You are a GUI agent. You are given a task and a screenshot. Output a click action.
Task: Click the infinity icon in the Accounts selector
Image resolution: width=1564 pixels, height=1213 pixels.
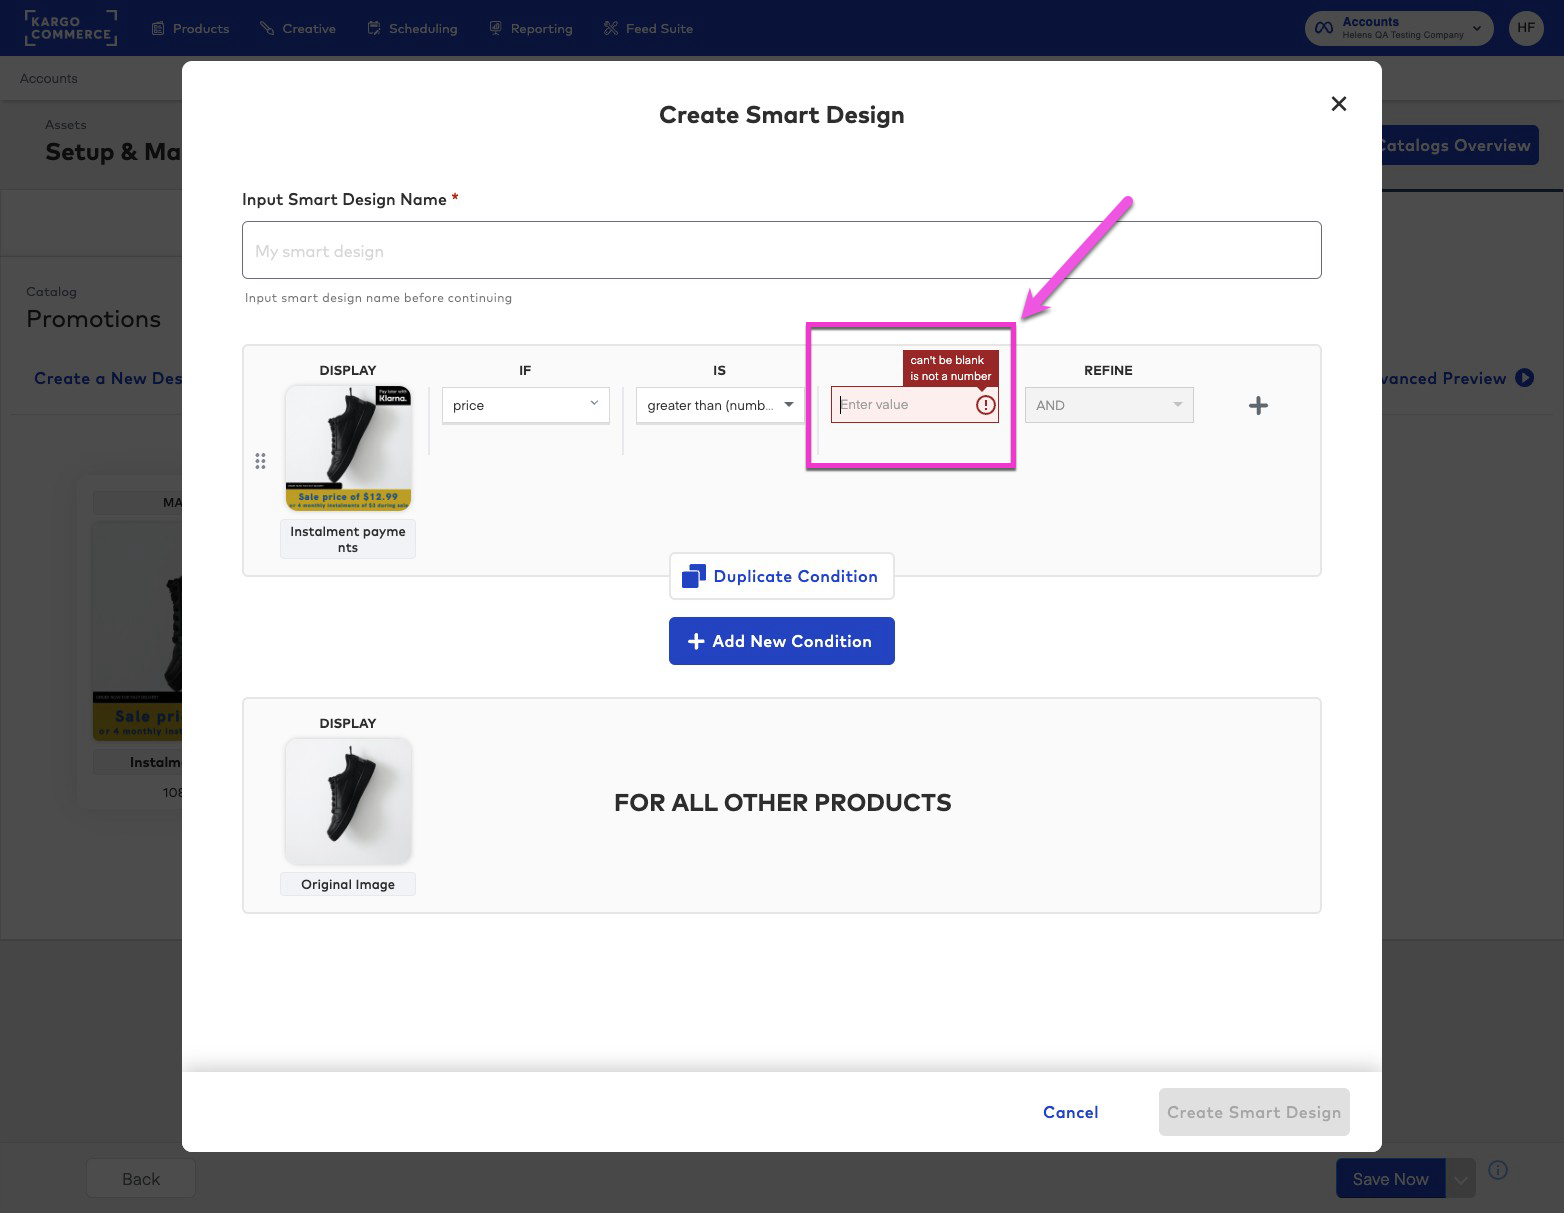pyautogui.click(x=1323, y=27)
